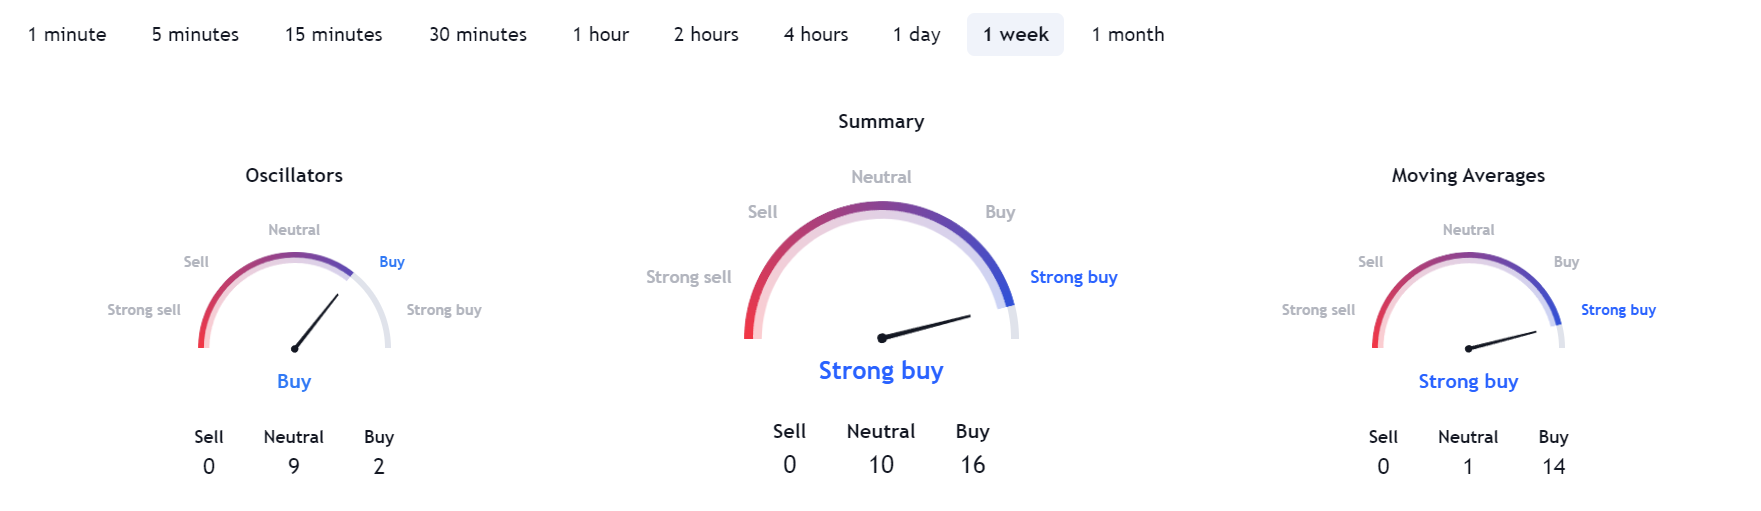Screen dimensions: 1761x511
Task: Click the Summary gauge needle
Action: [926, 327]
